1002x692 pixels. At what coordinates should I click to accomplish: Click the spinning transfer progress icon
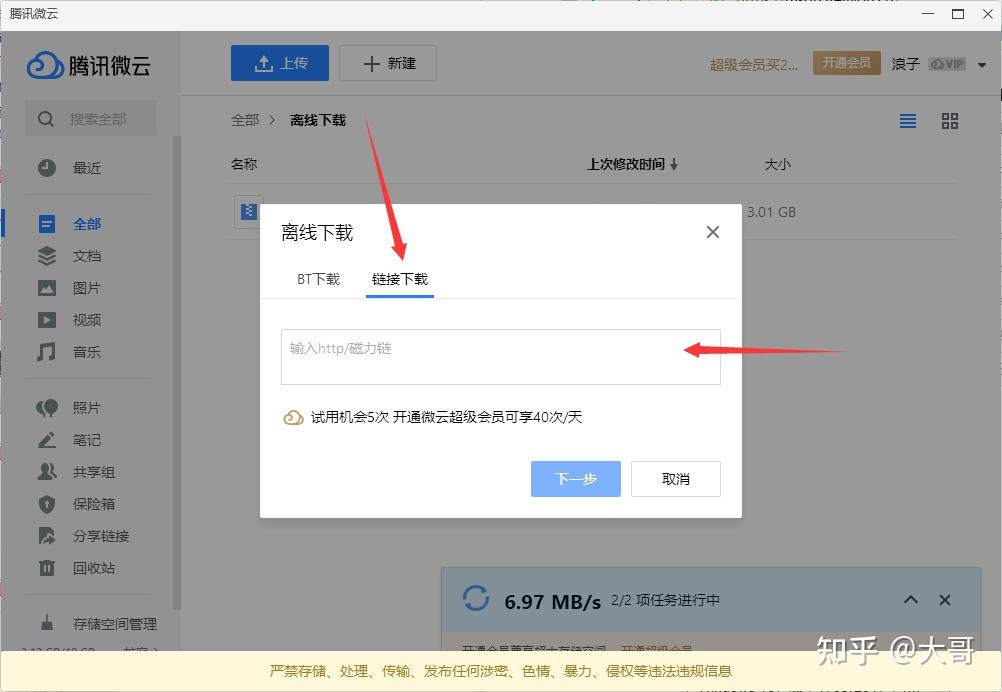coord(475,599)
